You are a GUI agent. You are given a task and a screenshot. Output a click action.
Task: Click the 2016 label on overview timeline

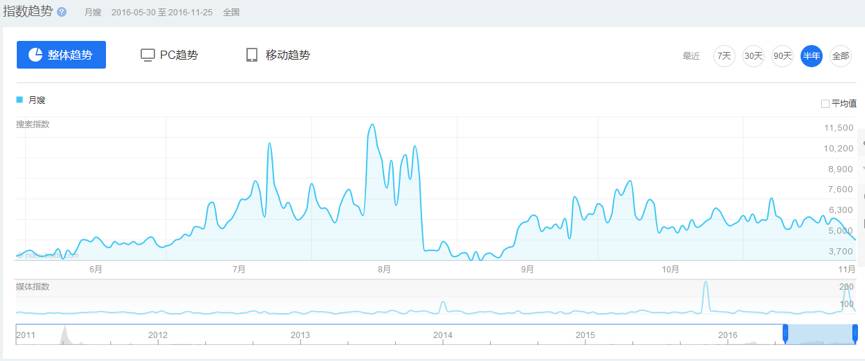tap(728, 335)
